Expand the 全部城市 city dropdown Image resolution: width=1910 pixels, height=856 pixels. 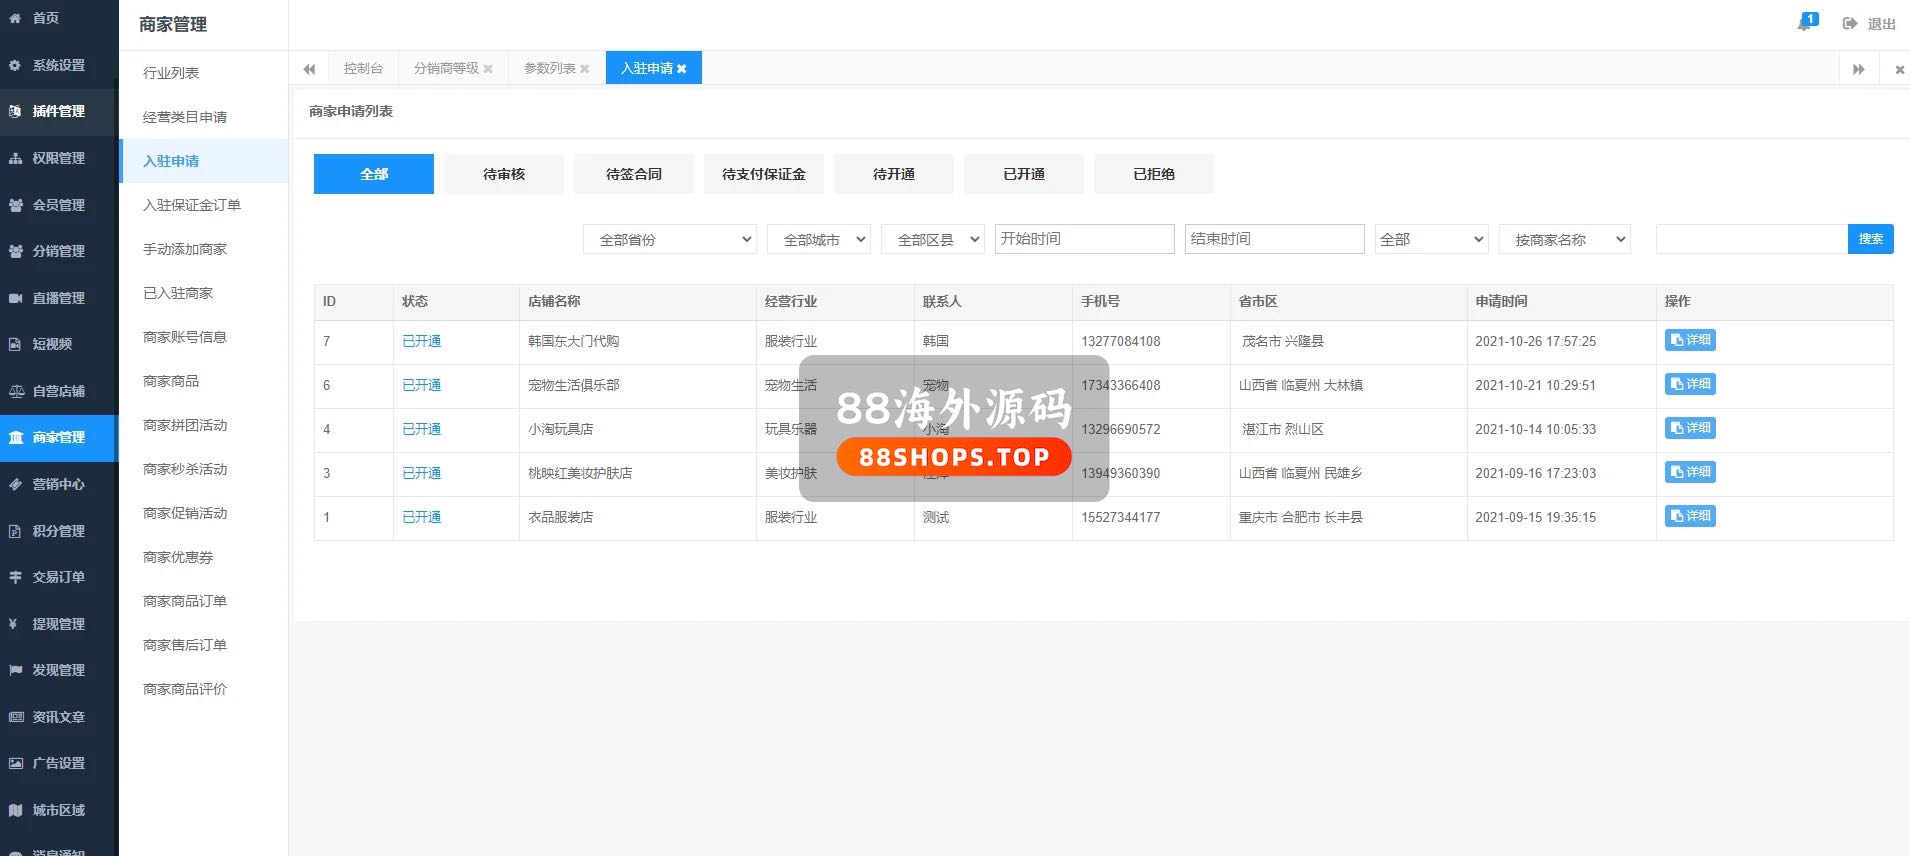[x=818, y=240]
